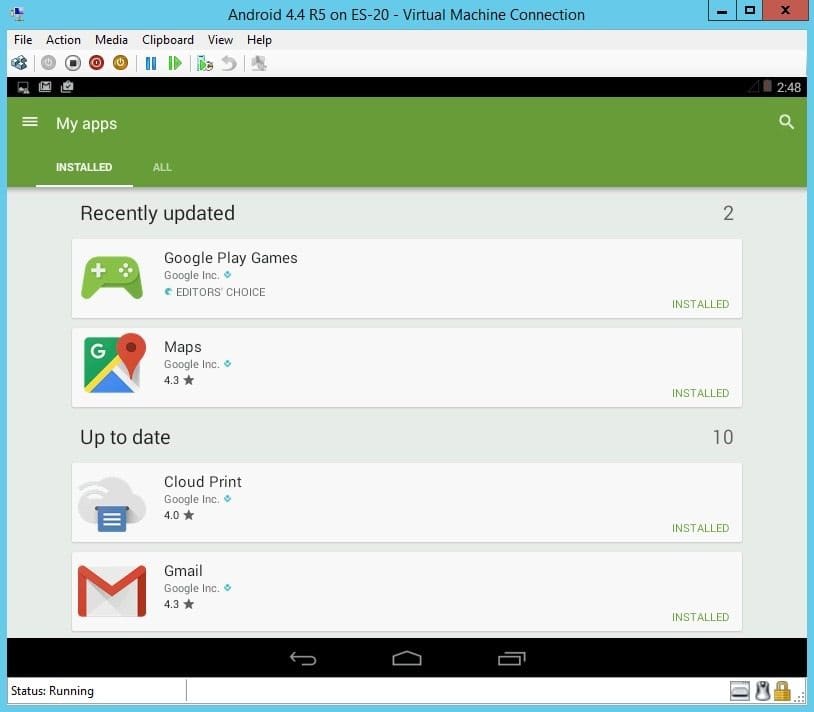Click the Cloud Print 4.0 rating

point(179,515)
